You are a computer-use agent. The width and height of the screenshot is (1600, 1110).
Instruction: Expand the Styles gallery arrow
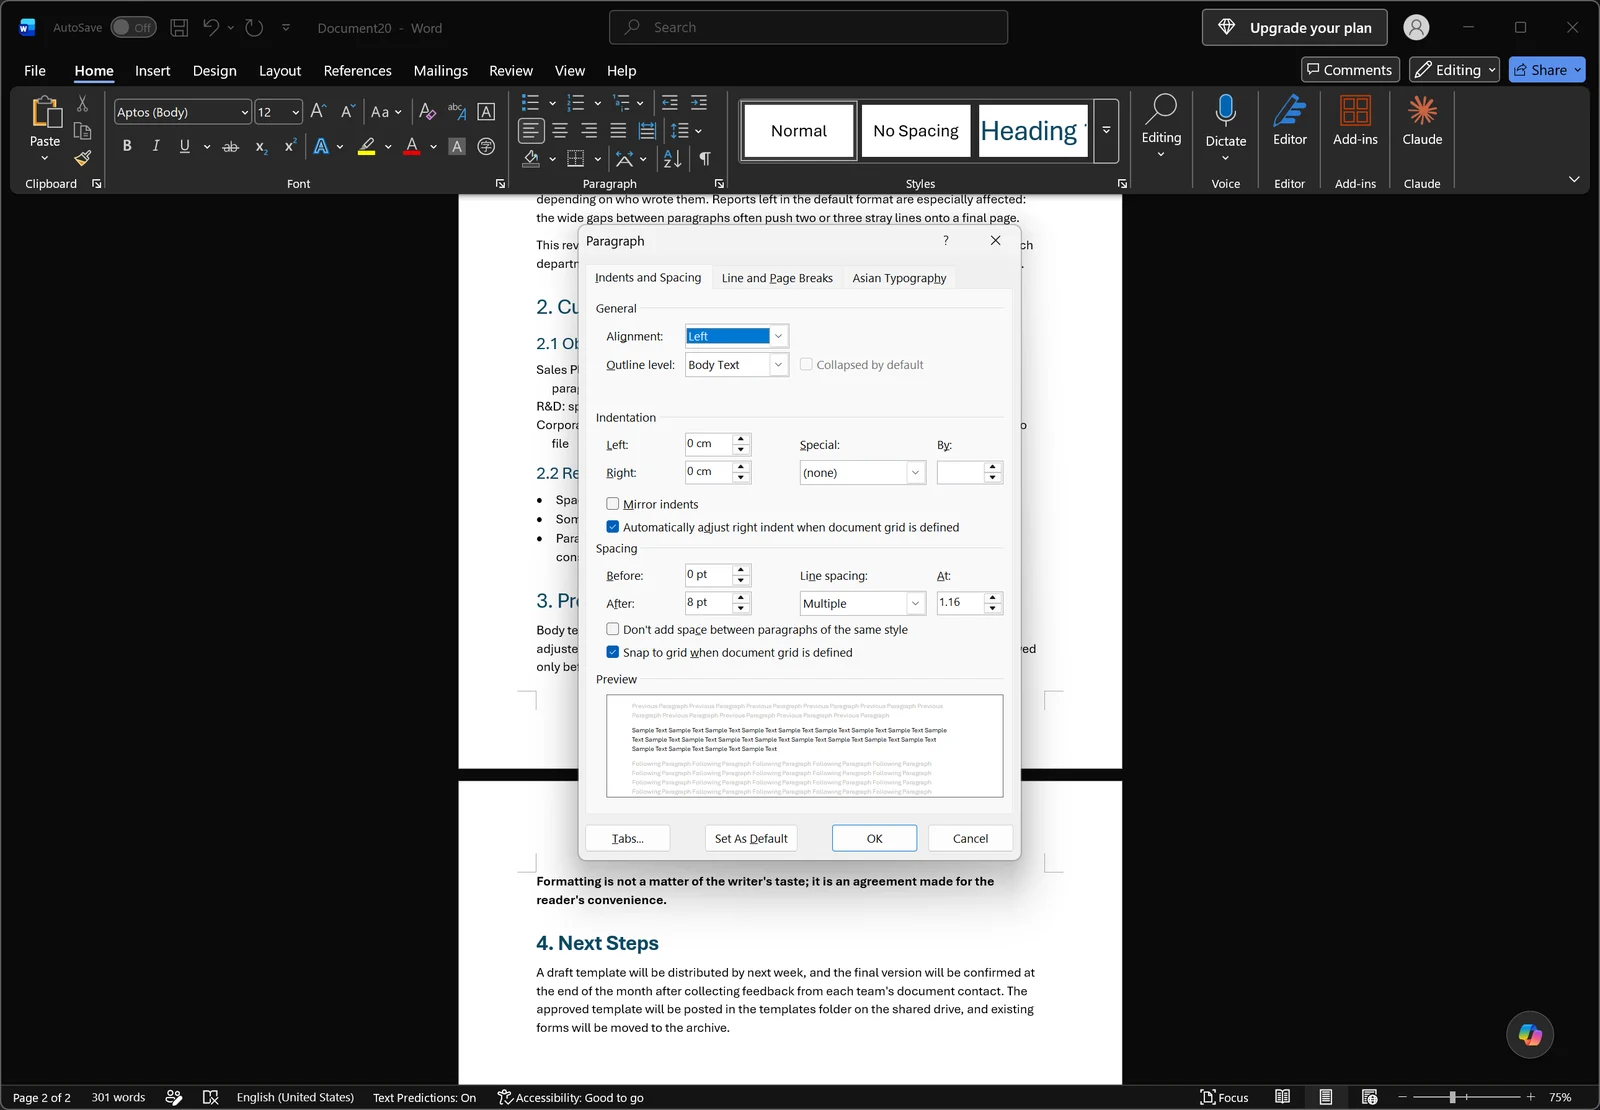click(x=1106, y=131)
